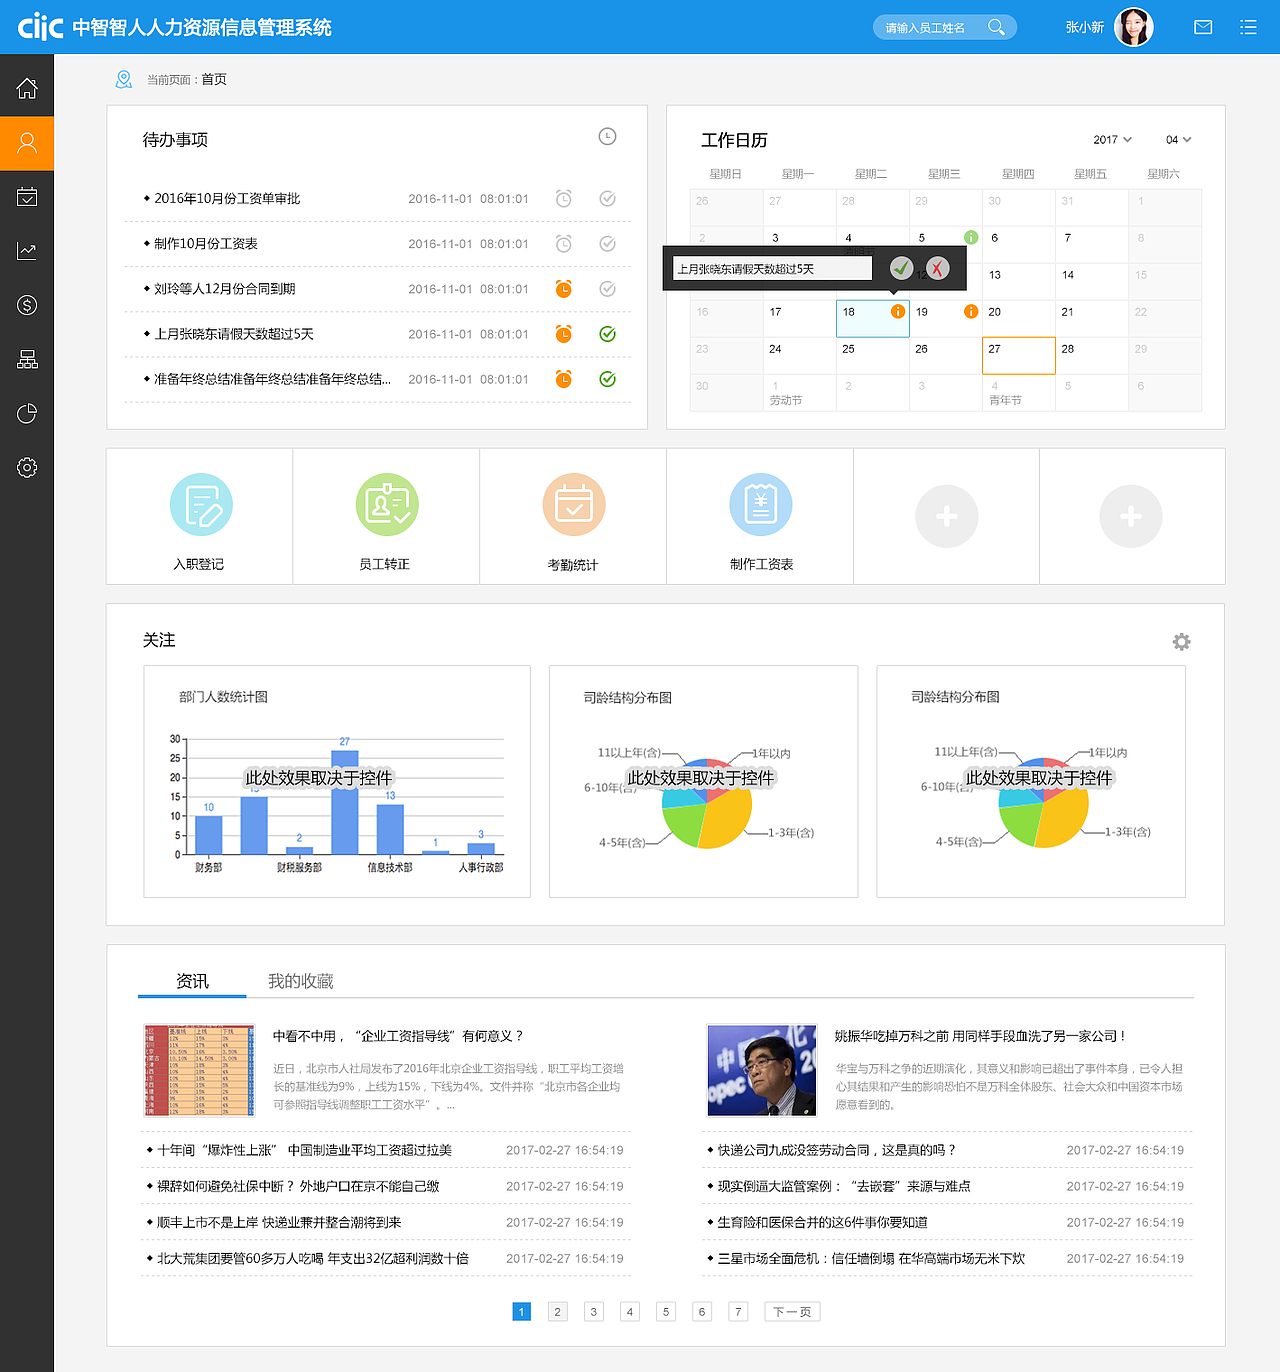Open 制作工资表 shortcut icon
This screenshot has width=1280, height=1372.
point(761,504)
